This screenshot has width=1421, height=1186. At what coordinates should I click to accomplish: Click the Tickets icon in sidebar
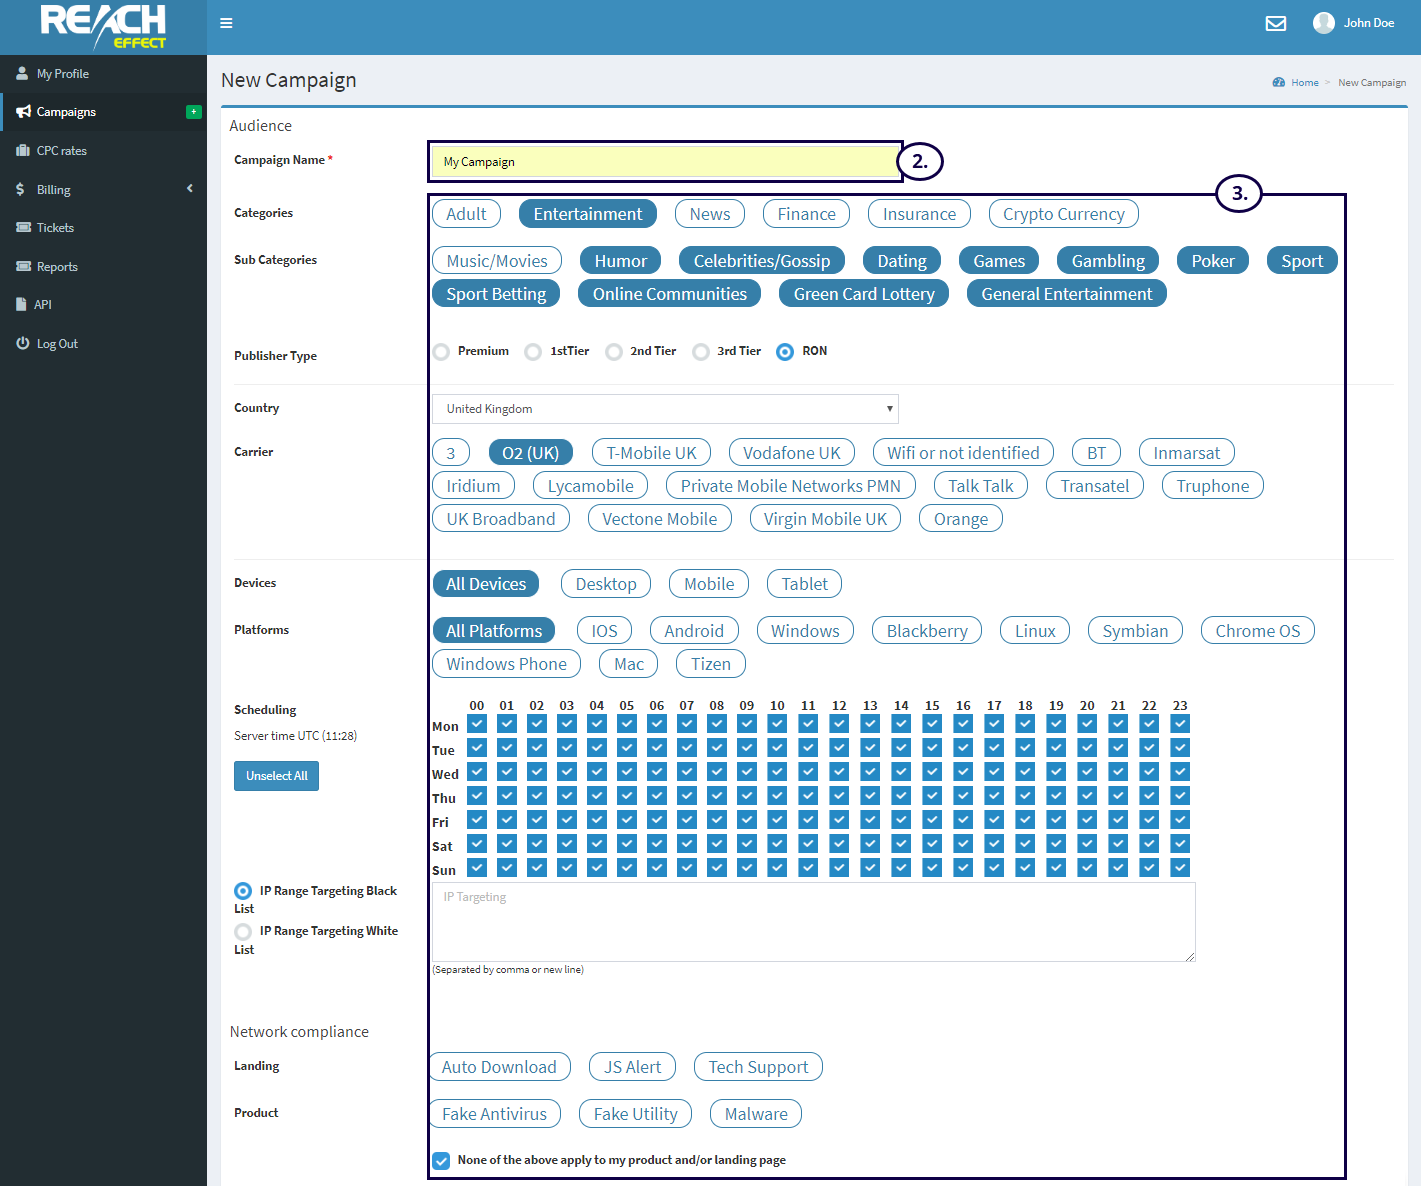23,227
